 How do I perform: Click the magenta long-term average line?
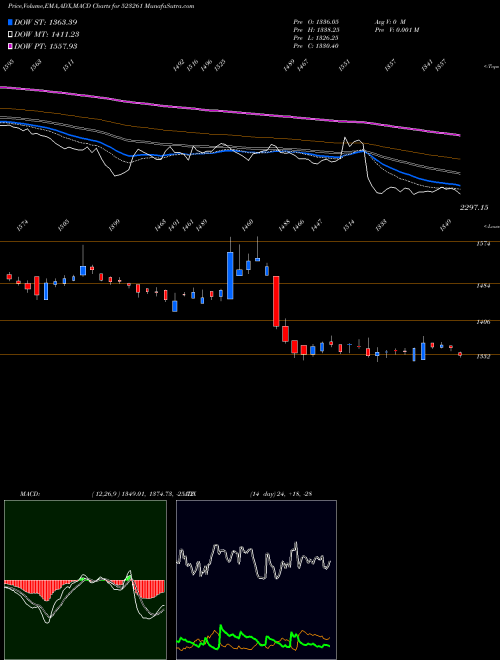pos(229,112)
